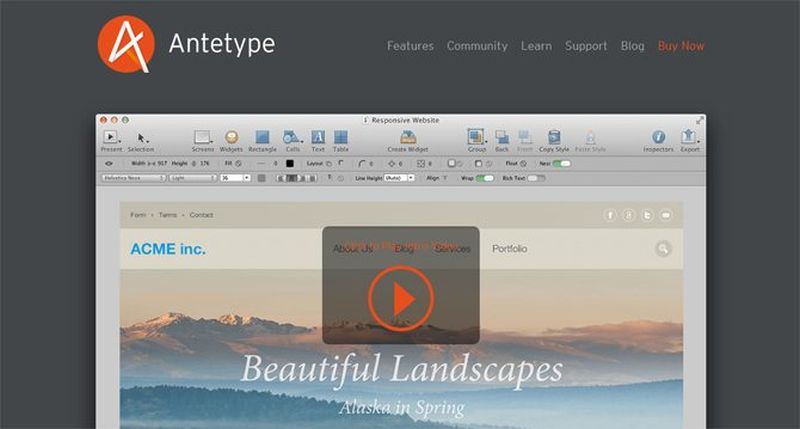Click the Export icon
Viewport: 800px width, 429px height.
pos(689,137)
